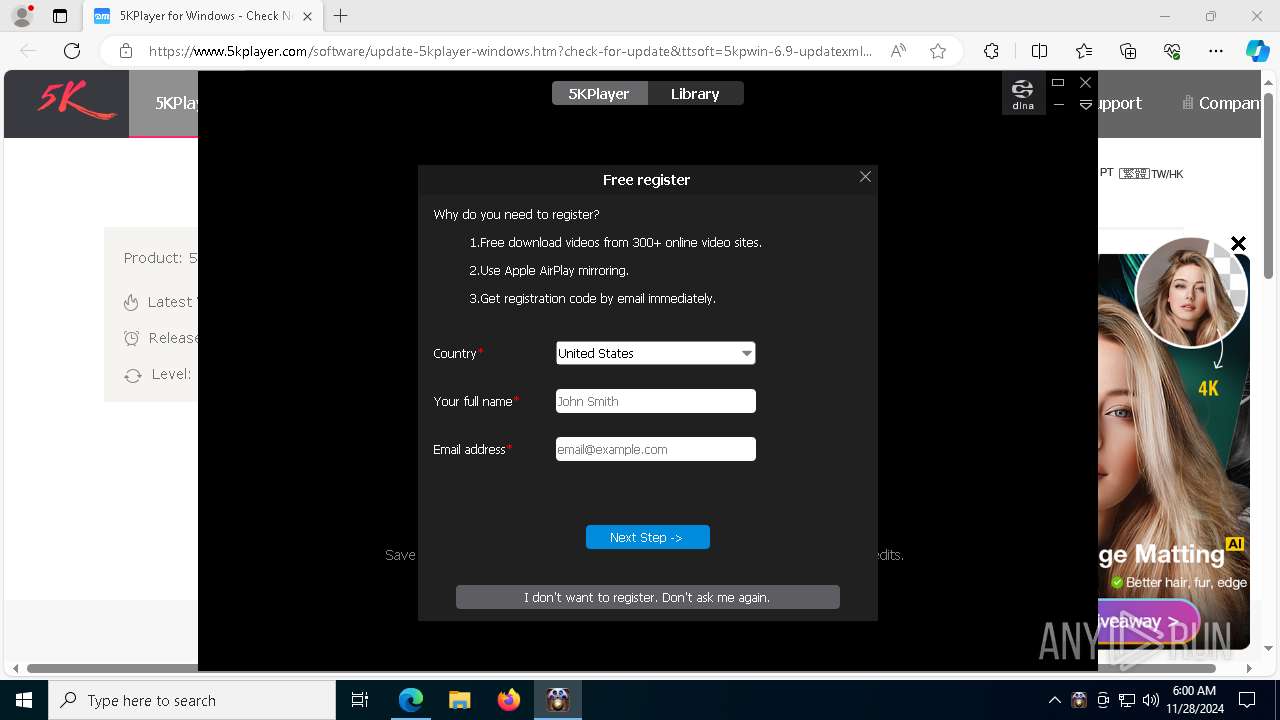Select the 5KPlayer for Windows browser tab
Image resolution: width=1280 pixels, height=720 pixels.
tap(202, 16)
